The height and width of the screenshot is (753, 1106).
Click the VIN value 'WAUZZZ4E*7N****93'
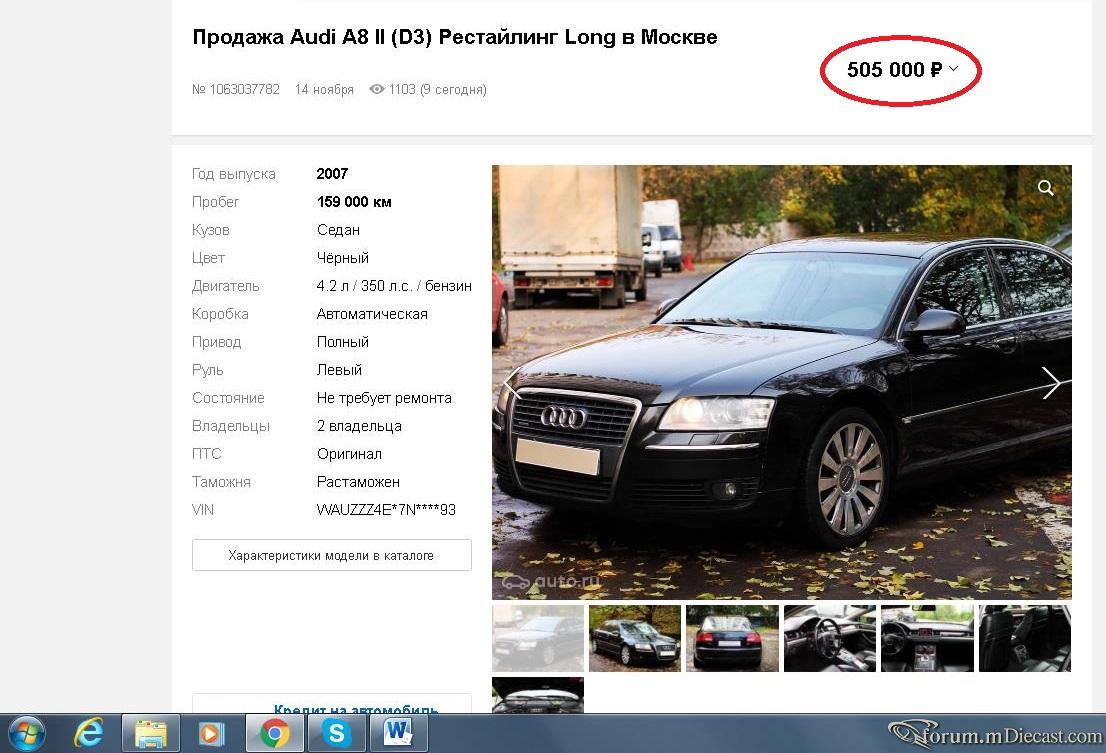pos(387,510)
